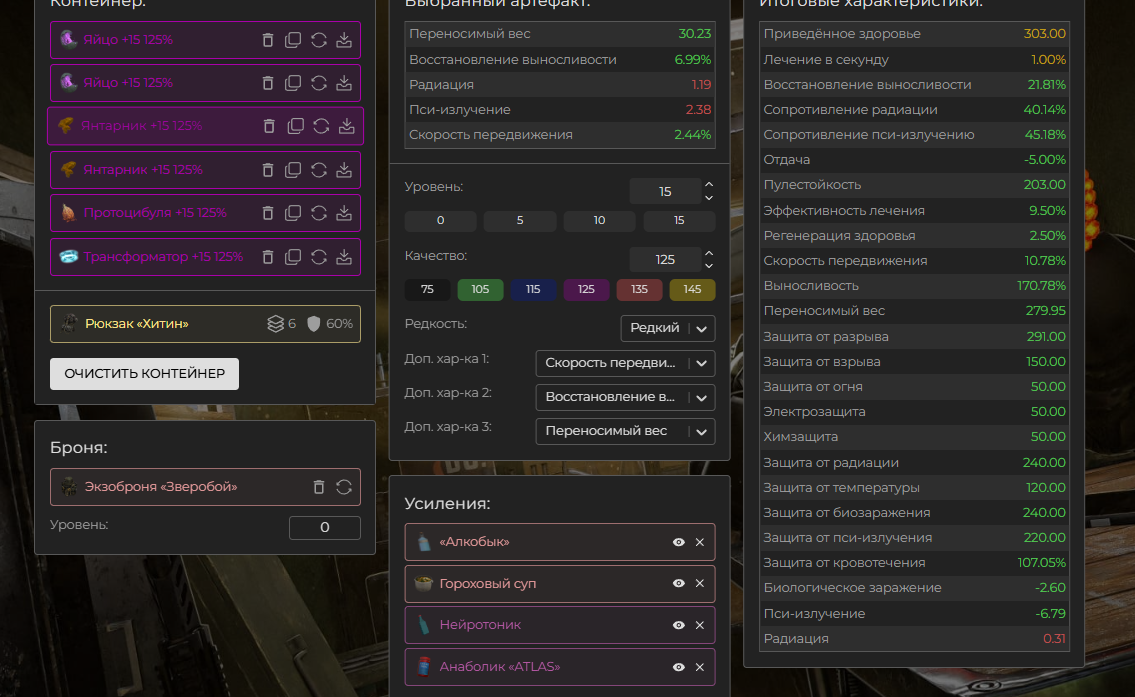The height and width of the screenshot is (697, 1135).
Task: Pick the green 105 quality swatch
Action: pyautogui.click(x=480, y=290)
